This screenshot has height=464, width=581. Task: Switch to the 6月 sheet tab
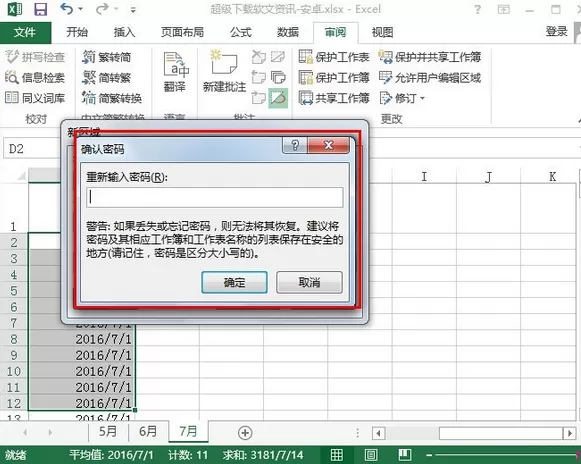pyautogui.click(x=148, y=432)
